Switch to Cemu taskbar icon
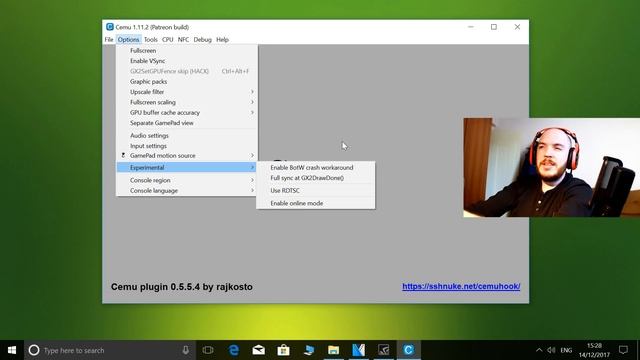640x360 pixels. click(408, 350)
